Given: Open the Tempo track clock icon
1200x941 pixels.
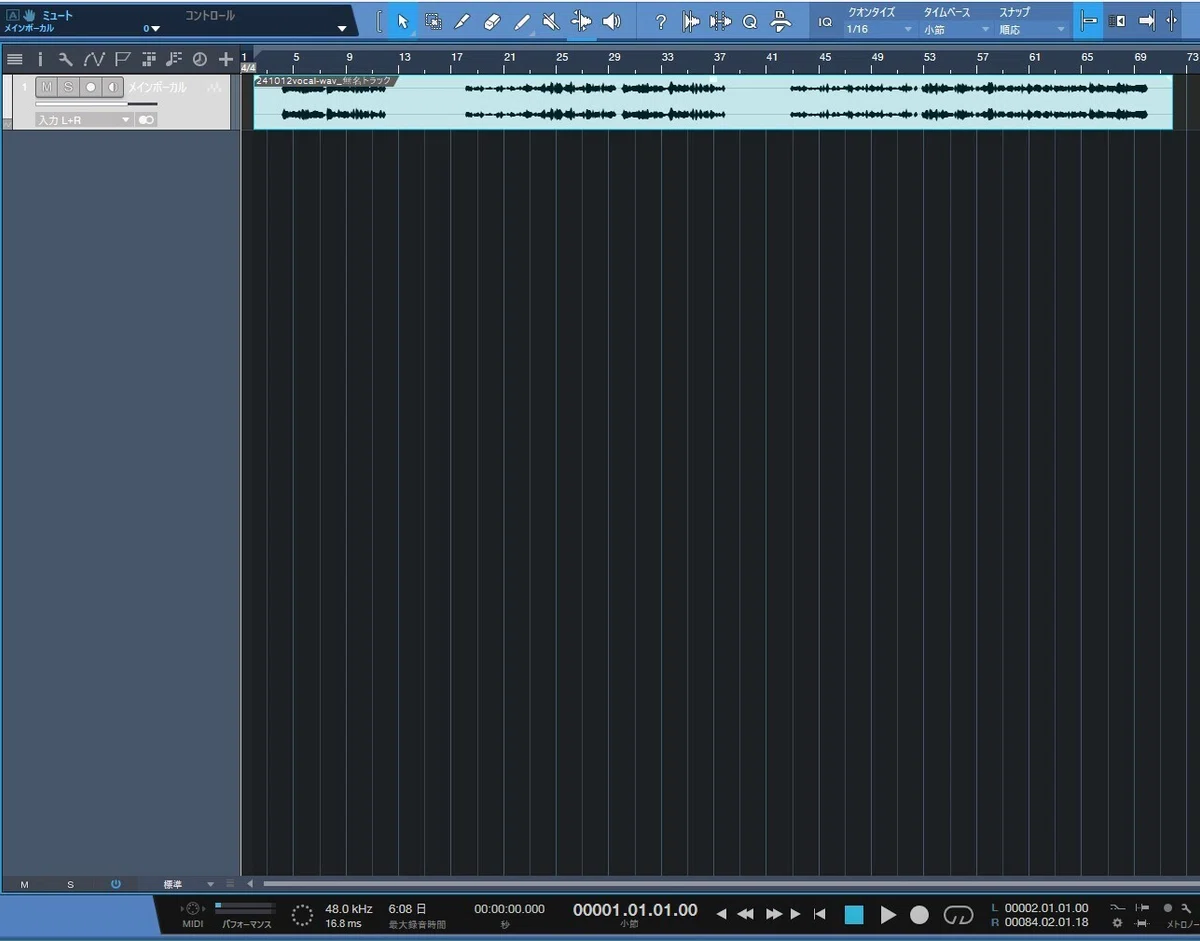Looking at the screenshot, I should (x=199, y=59).
